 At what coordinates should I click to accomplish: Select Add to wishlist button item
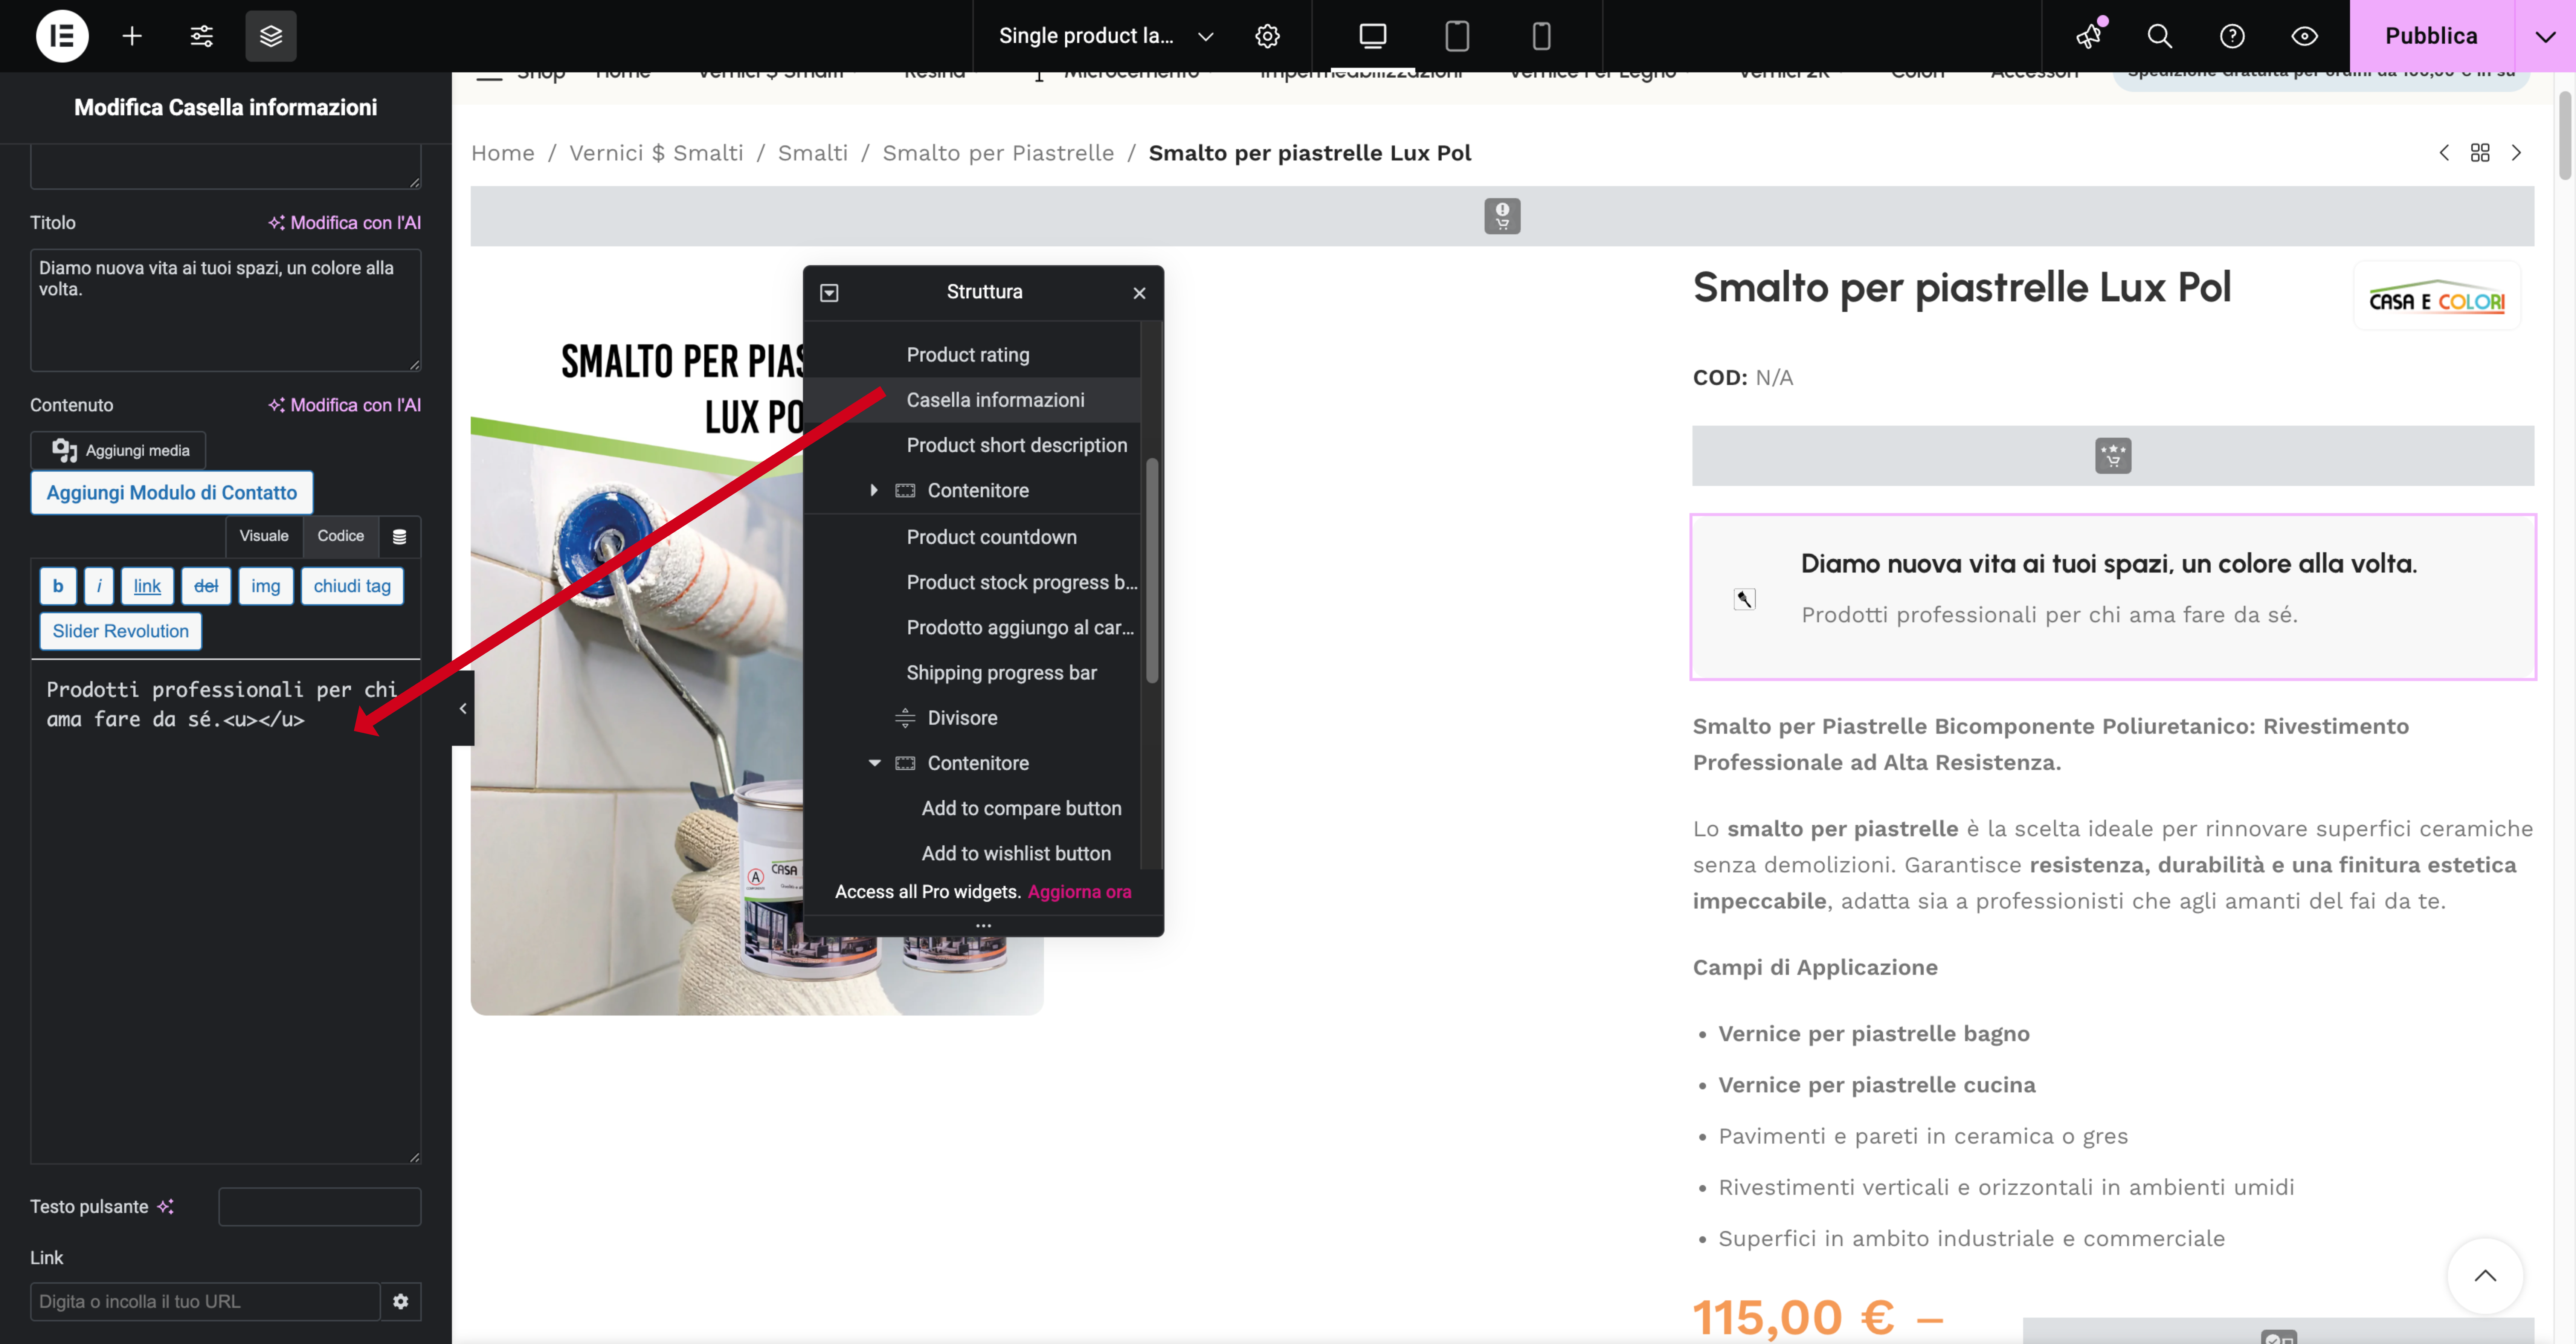[x=1016, y=853]
